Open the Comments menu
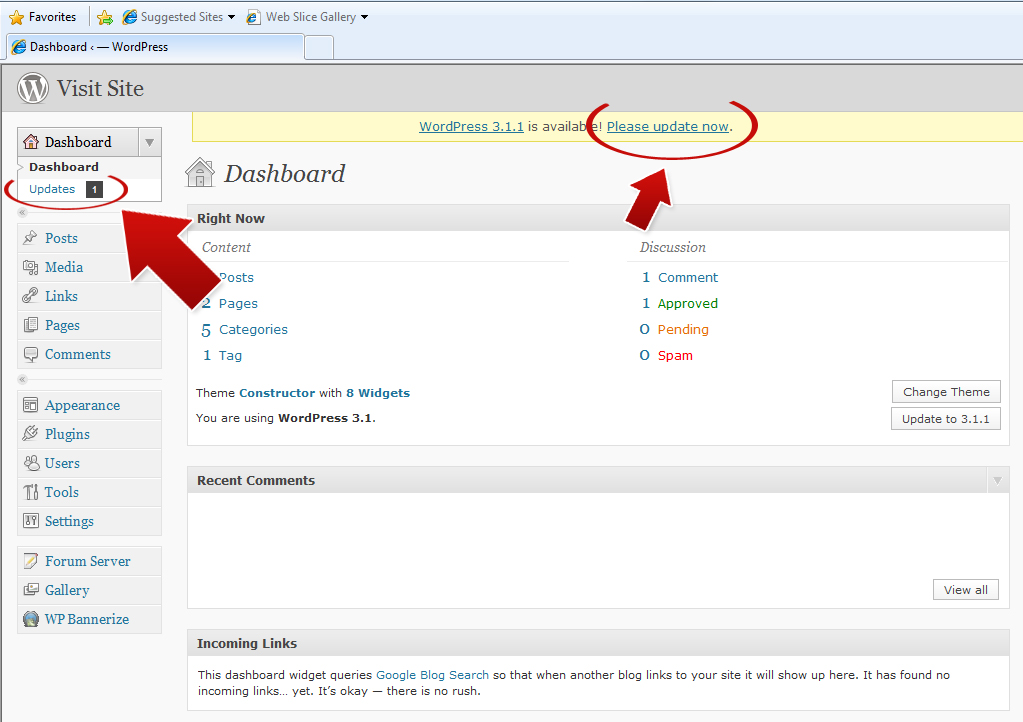The width and height of the screenshot is (1023, 722). coord(78,354)
